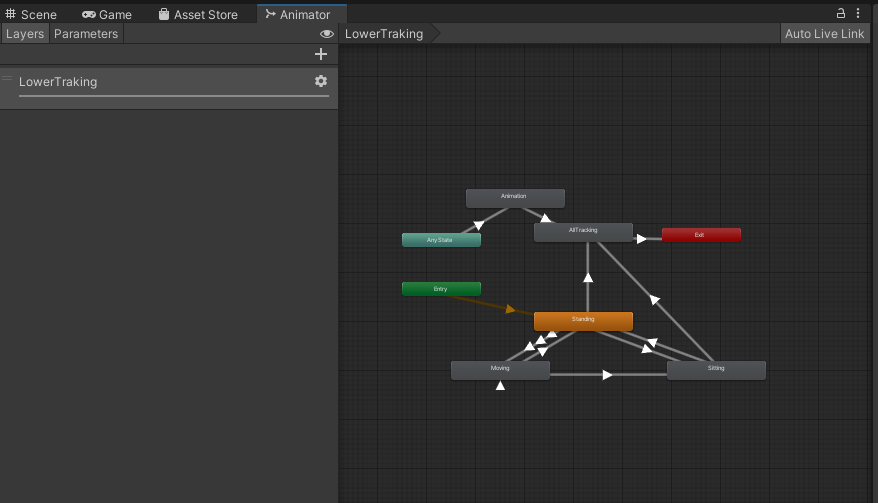The height and width of the screenshot is (503, 878).
Task: Select the Animation state node
Action: click(x=515, y=198)
